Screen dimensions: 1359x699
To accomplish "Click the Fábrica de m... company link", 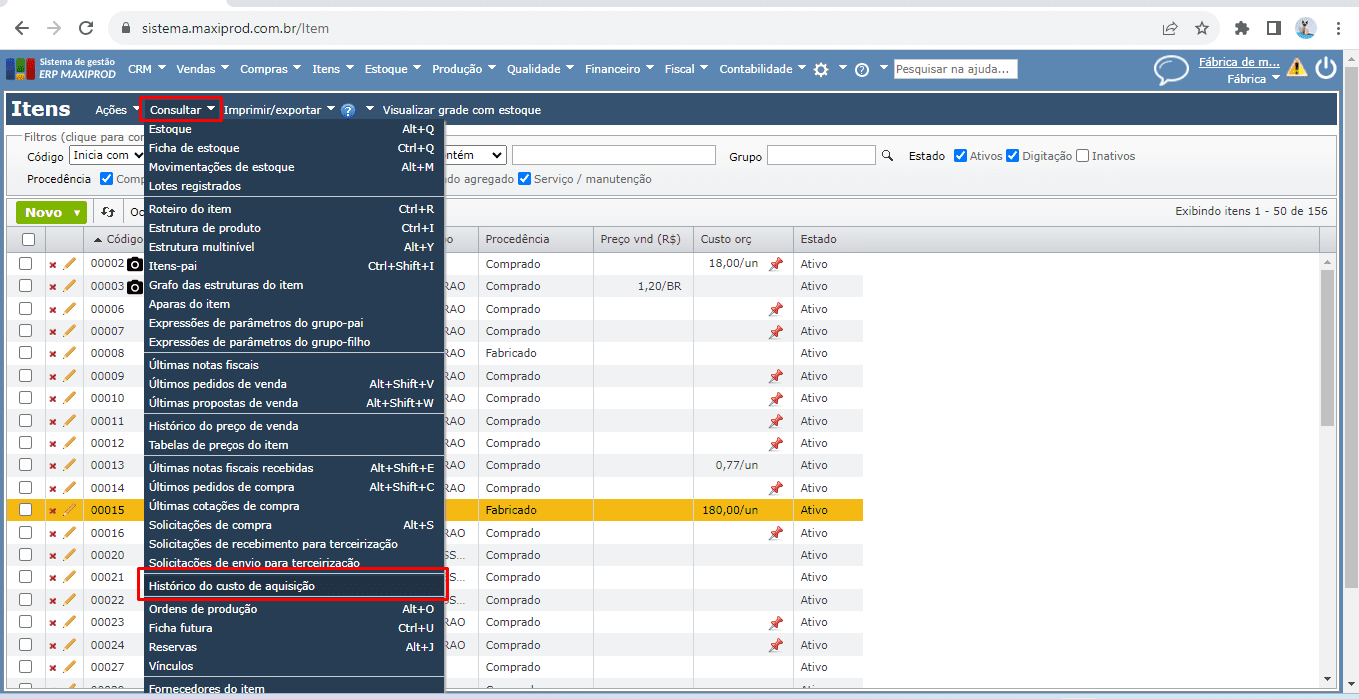I will pos(1239,62).
